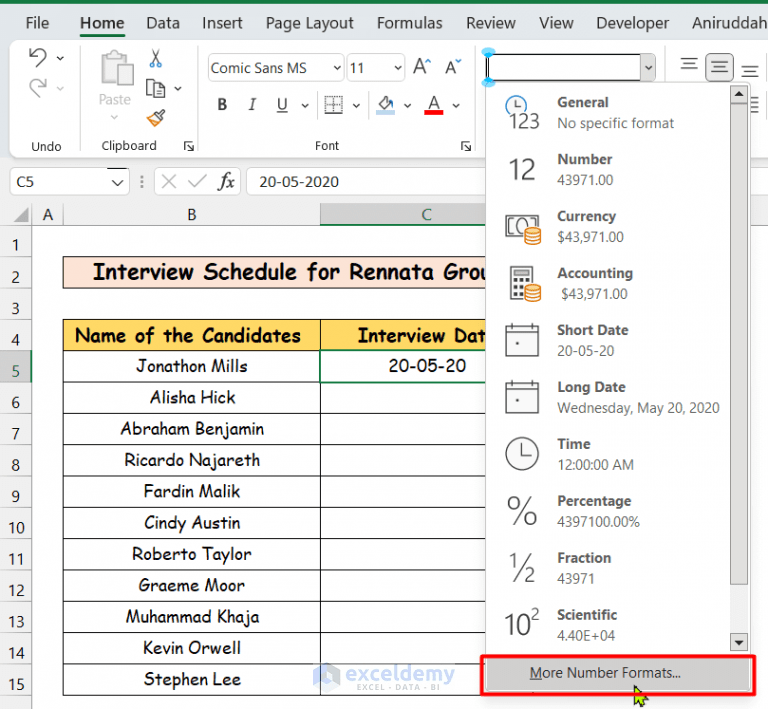Choose the Long Date format

point(608,397)
